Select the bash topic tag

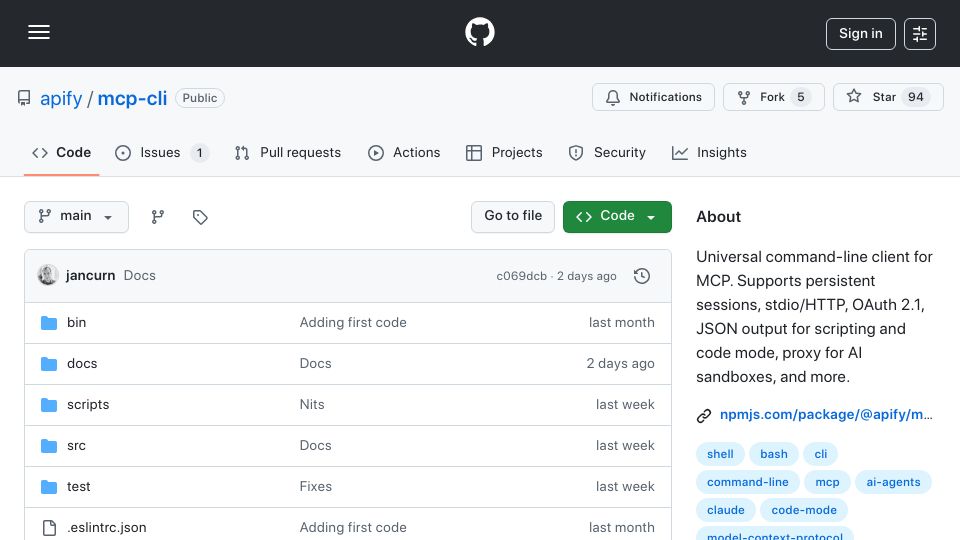click(x=774, y=454)
